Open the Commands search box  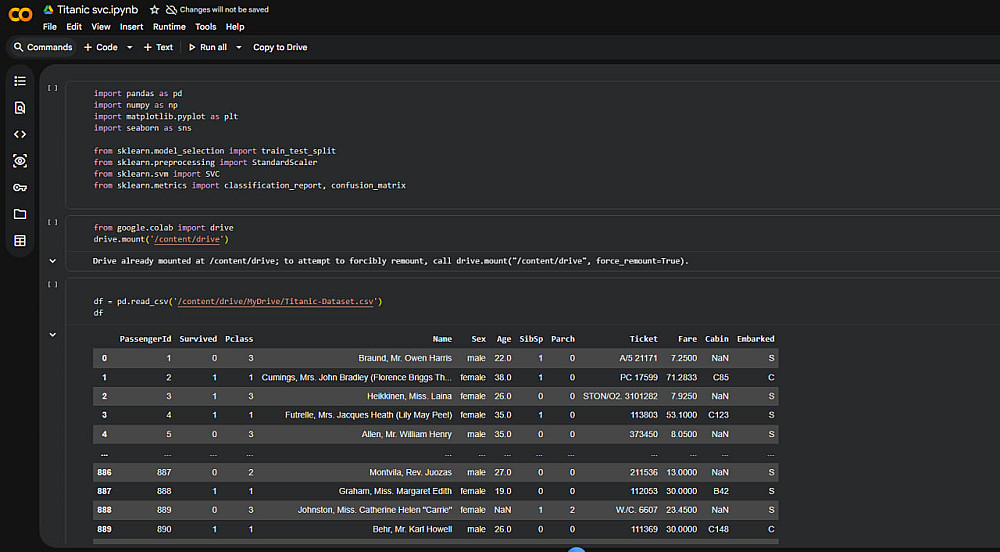point(43,47)
